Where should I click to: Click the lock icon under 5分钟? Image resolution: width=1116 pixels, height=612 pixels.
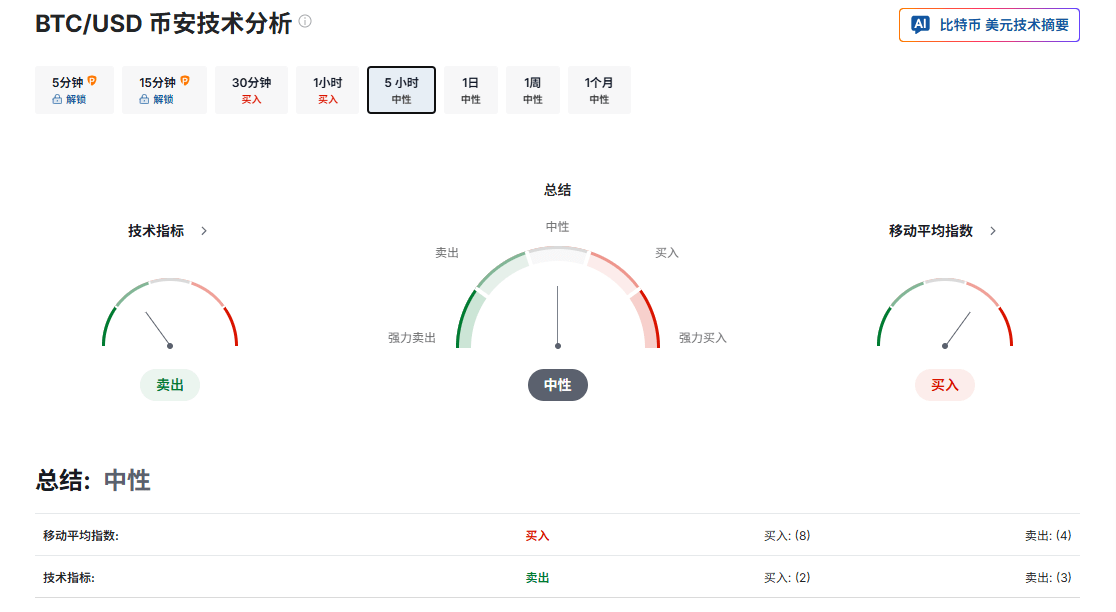[x=57, y=99]
